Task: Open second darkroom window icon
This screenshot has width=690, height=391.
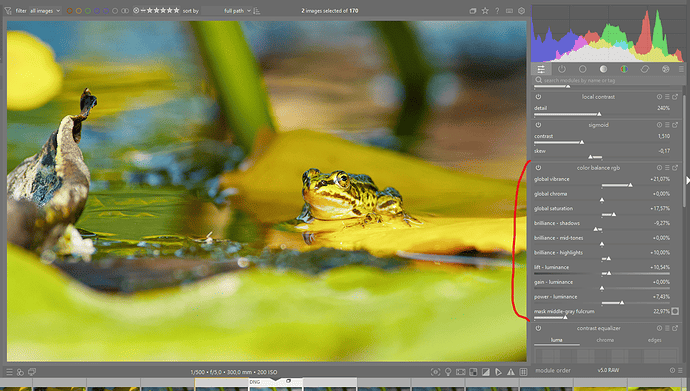Action: [x=32, y=372]
